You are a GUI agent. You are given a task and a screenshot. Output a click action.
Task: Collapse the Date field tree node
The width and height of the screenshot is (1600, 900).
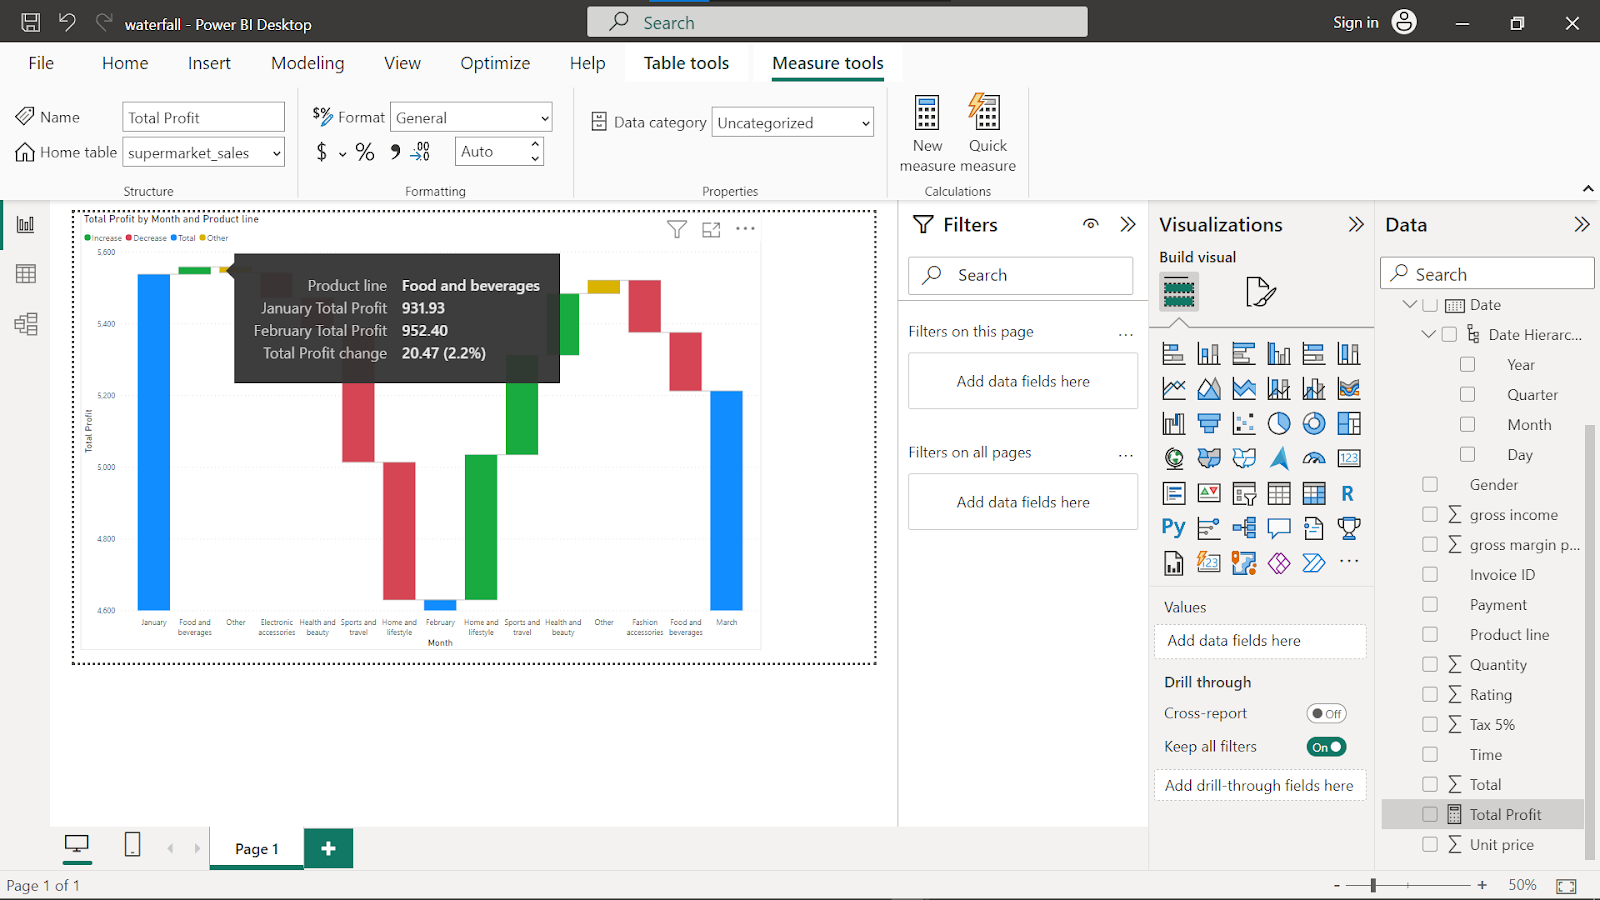click(x=1410, y=304)
